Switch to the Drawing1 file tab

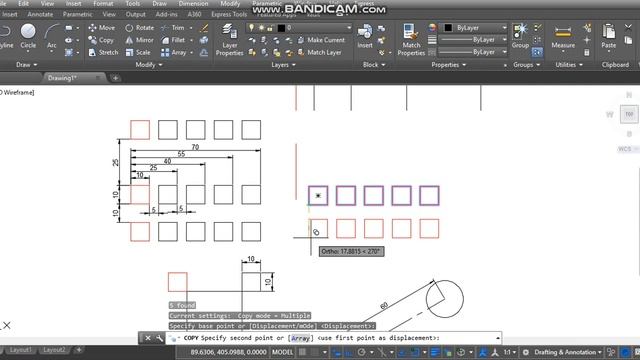pyautogui.click(x=73, y=78)
